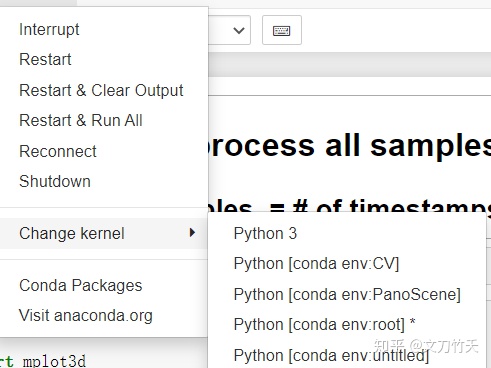The width and height of the screenshot is (491, 368).
Task: Expand the Change kernel submenu arrow
Action: [x=192, y=233]
